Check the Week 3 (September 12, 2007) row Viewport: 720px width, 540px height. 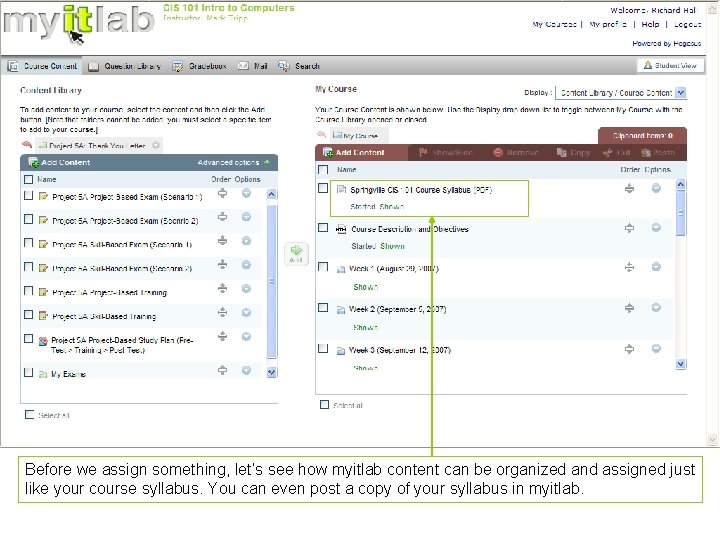point(323,349)
